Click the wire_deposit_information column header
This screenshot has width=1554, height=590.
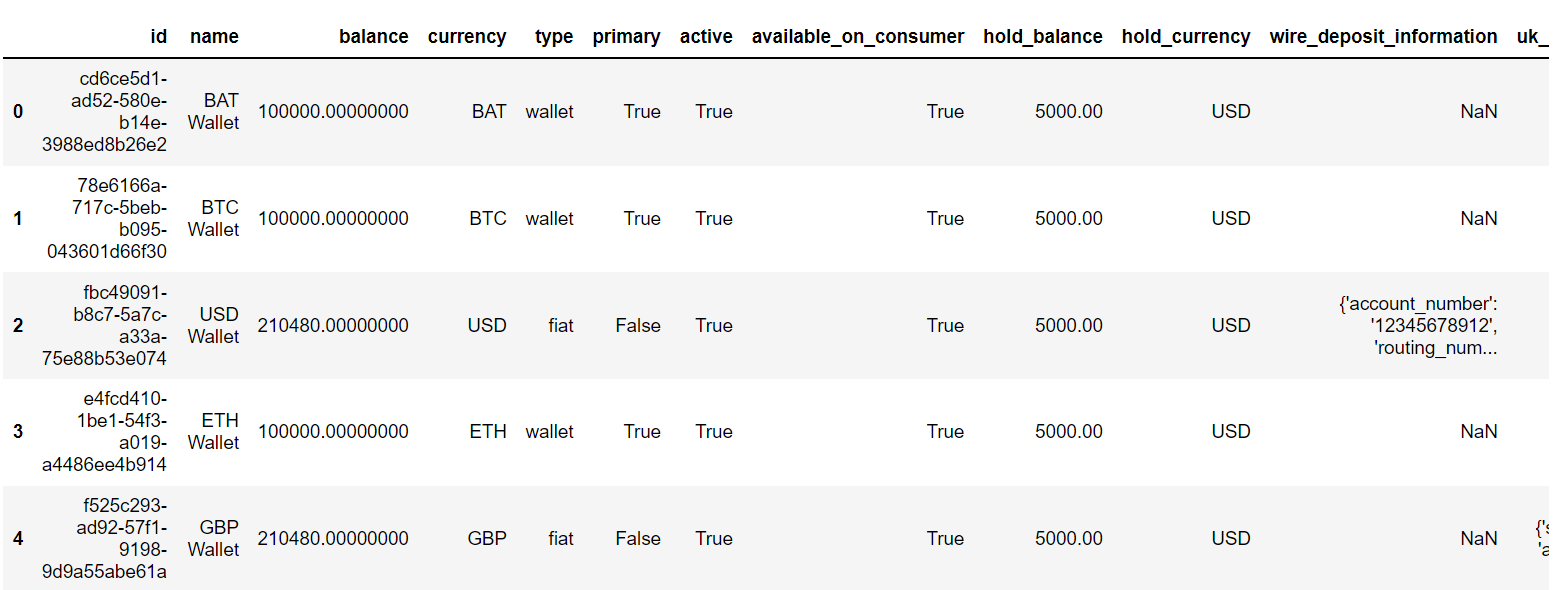tap(1384, 37)
